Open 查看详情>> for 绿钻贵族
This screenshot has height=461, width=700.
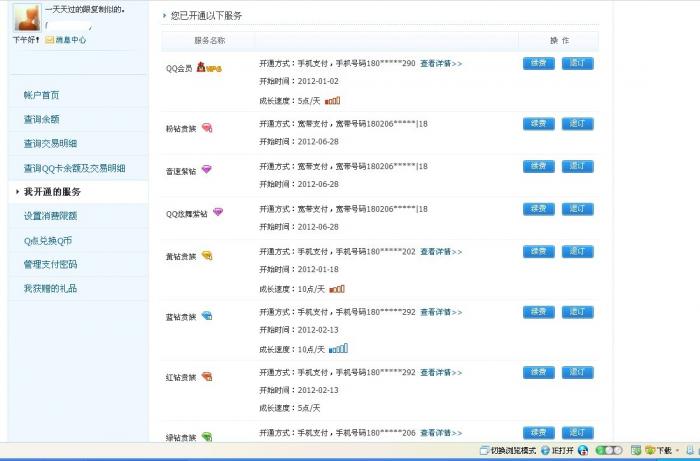[x=441, y=433]
